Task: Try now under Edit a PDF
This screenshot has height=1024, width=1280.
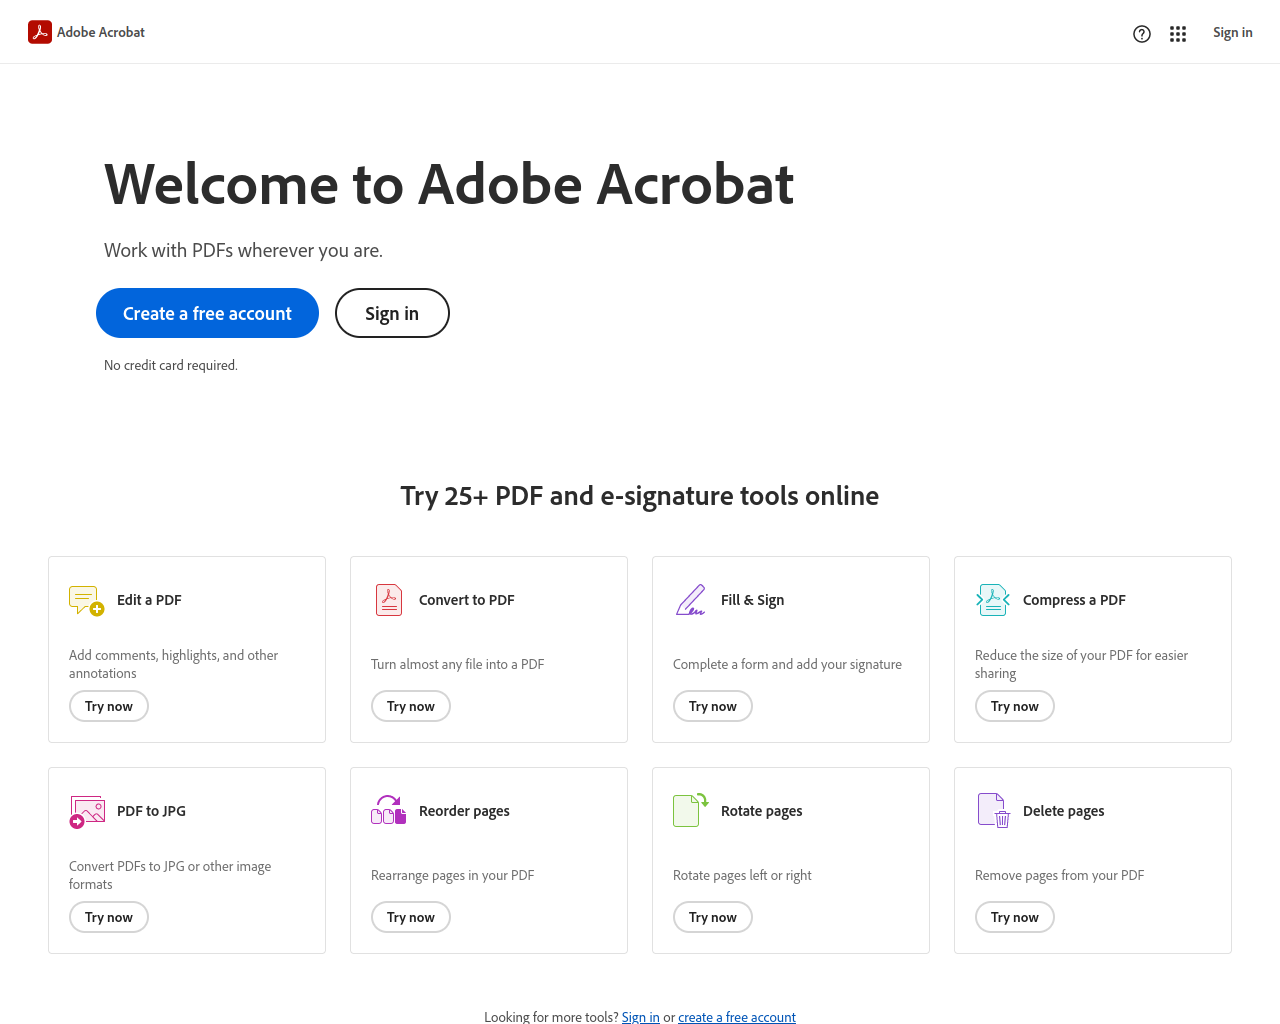Action: (x=109, y=706)
